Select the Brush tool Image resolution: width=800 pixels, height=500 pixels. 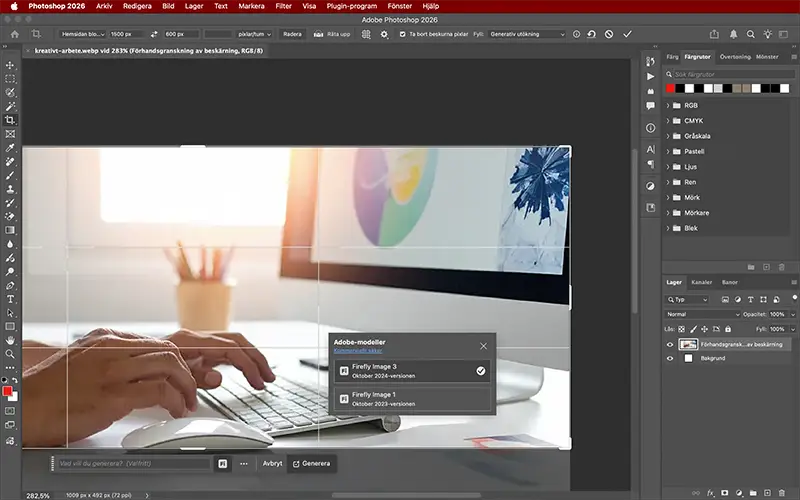10,176
